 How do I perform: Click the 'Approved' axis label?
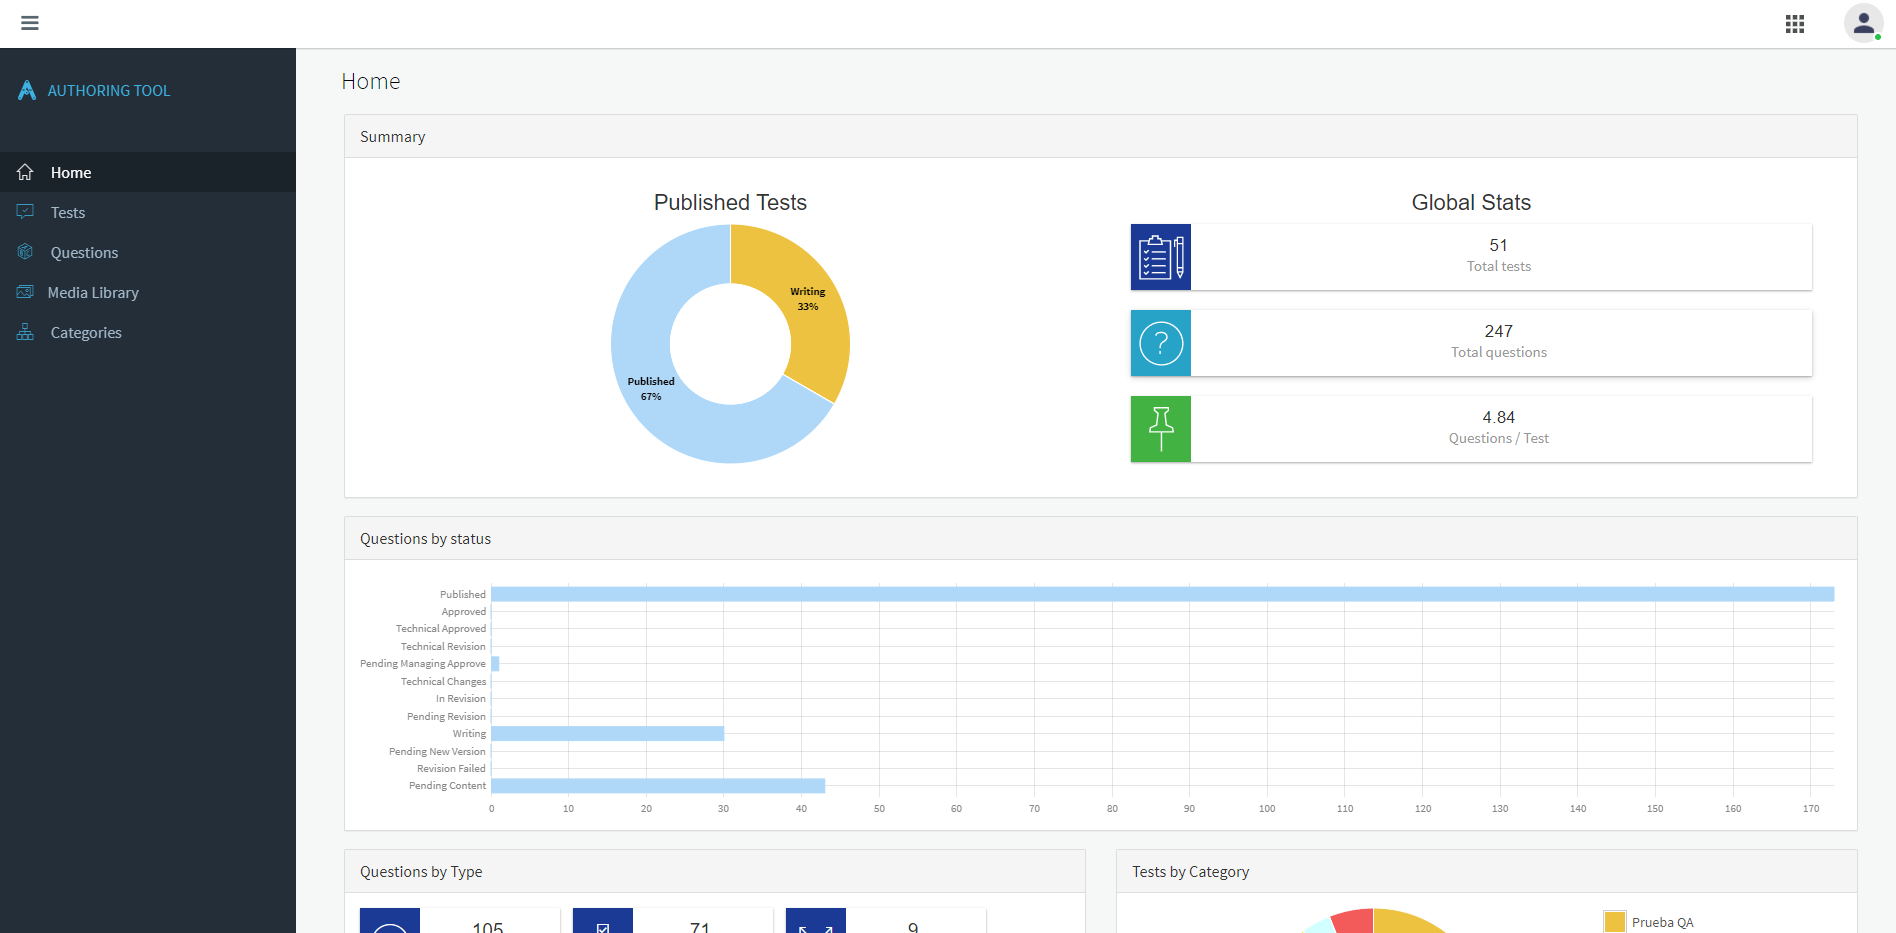tap(464, 612)
